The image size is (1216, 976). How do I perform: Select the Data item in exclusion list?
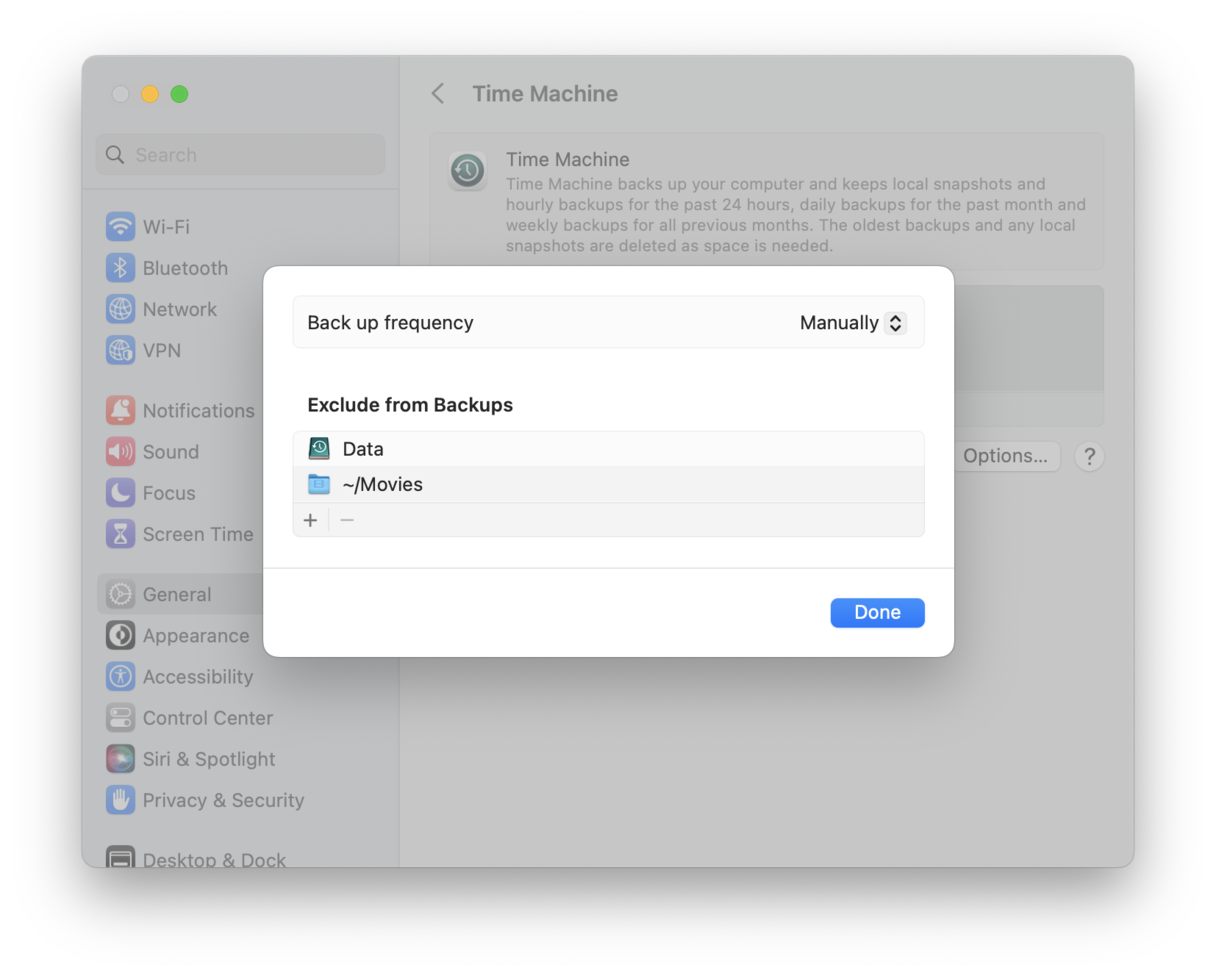[363, 449]
